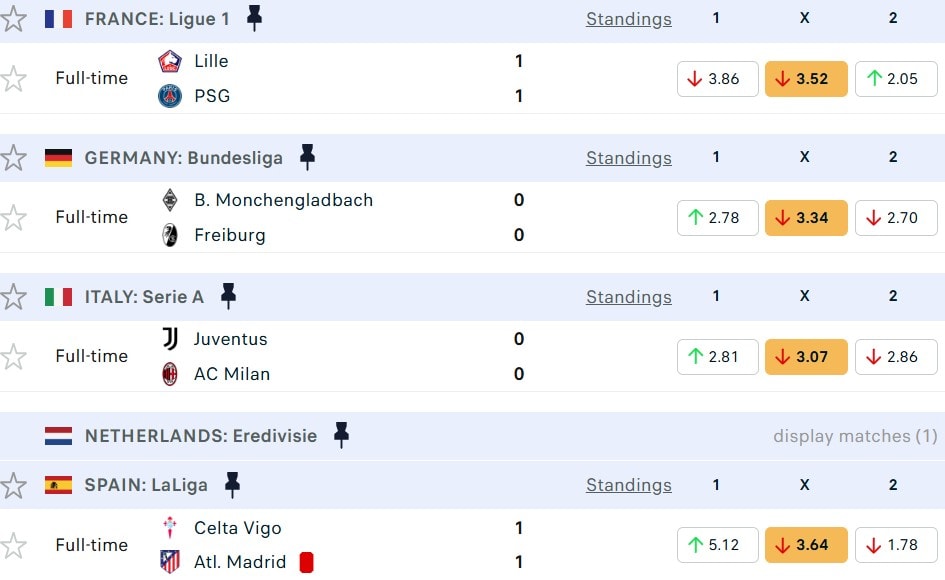Click the pin icon beside Serie A
Screen dimensions: 945x580
(x=229, y=296)
